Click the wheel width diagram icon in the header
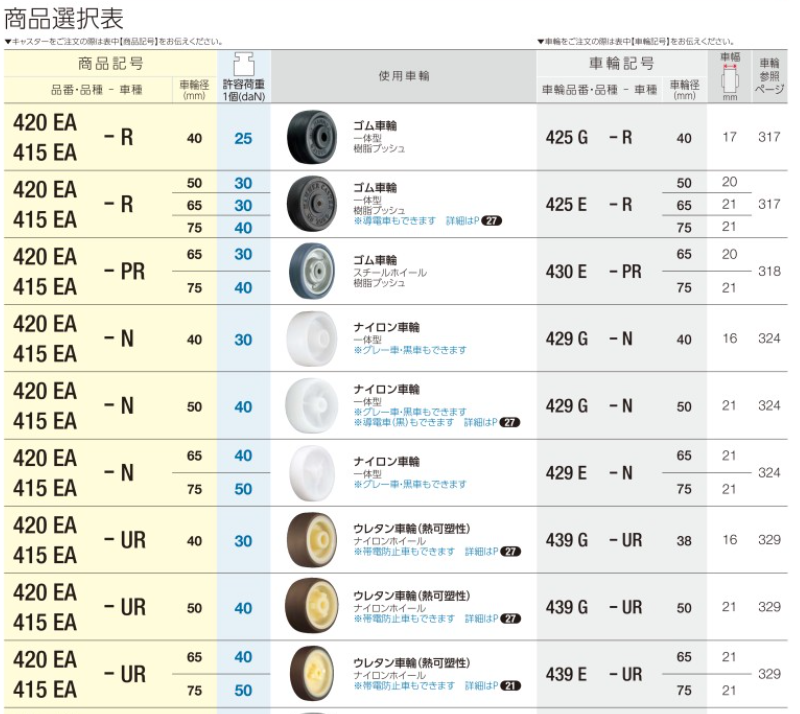This screenshot has height=714, width=800. tap(730, 81)
